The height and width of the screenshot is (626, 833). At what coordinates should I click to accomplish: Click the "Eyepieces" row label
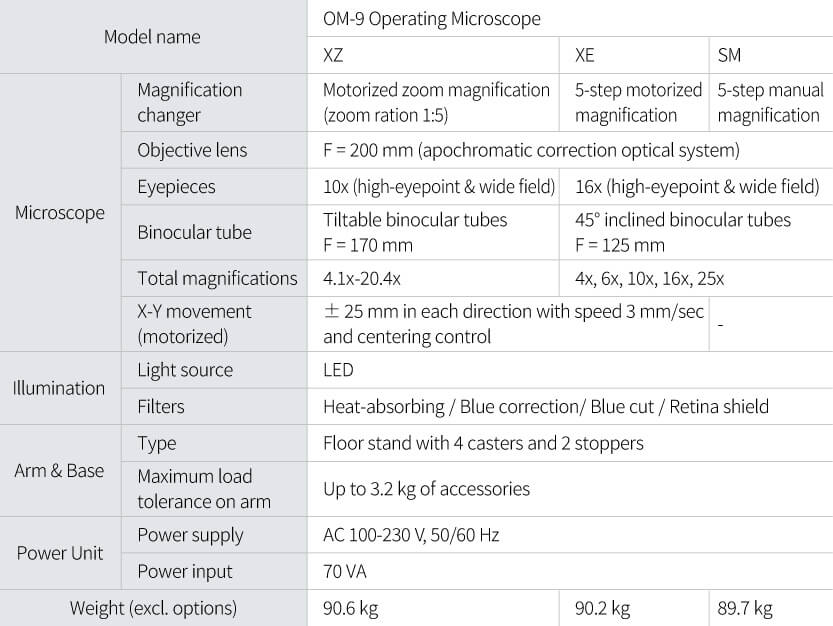pyautogui.click(x=176, y=187)
